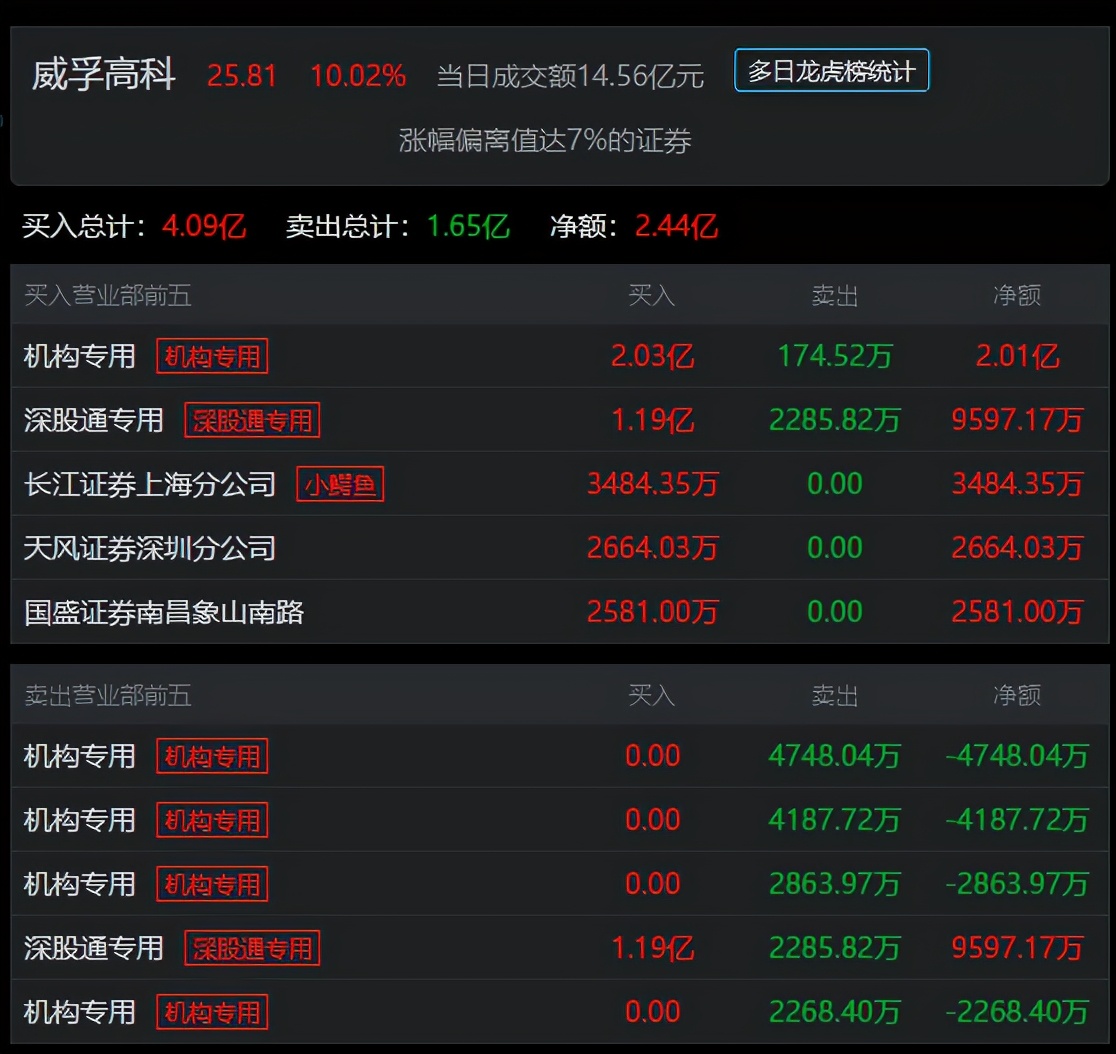
Task: Click 净额 column header in 买入营业部前五 table
Action: pyautogui.click(x=1017, y=295)
